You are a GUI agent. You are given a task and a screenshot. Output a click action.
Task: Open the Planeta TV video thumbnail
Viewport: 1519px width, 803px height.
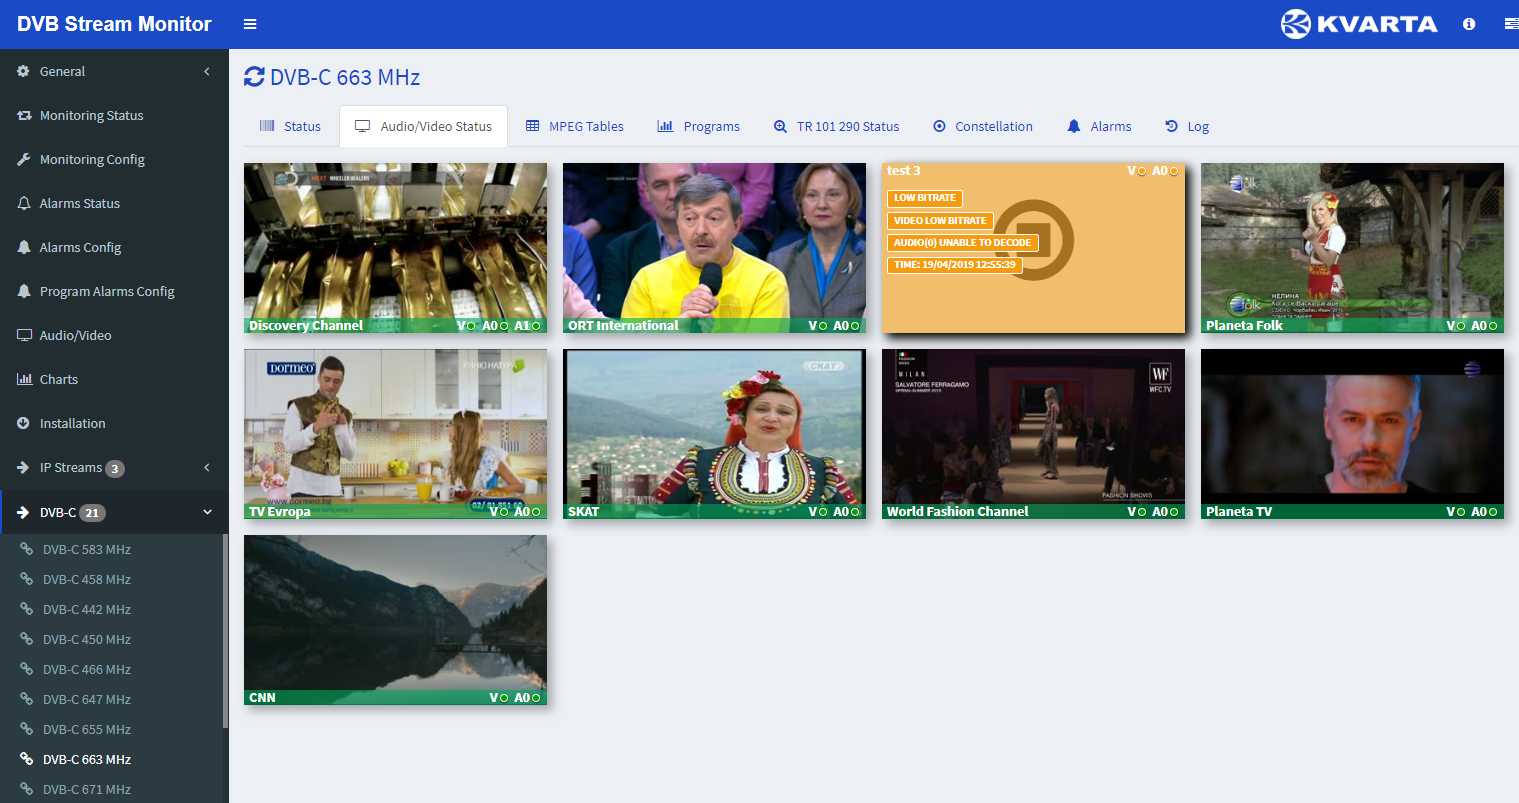[1352, 434]
